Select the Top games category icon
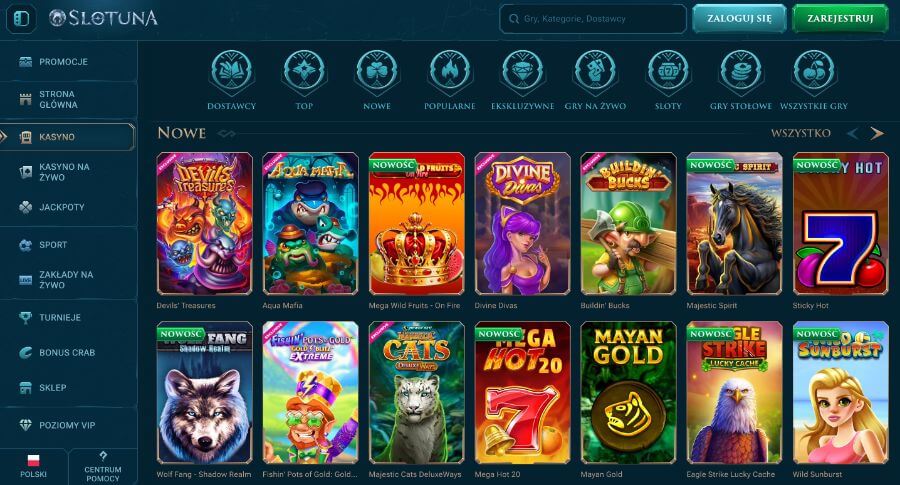The width and height of the screenshot is (900, 485). (304, 72)
